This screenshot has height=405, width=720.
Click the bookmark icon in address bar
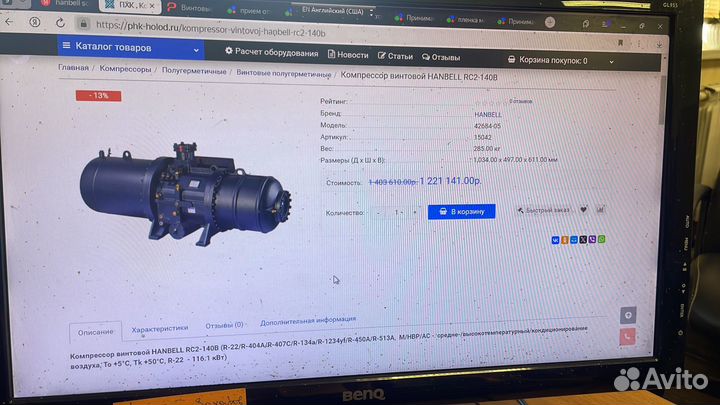pyautogui.click(x=620, y=43)
